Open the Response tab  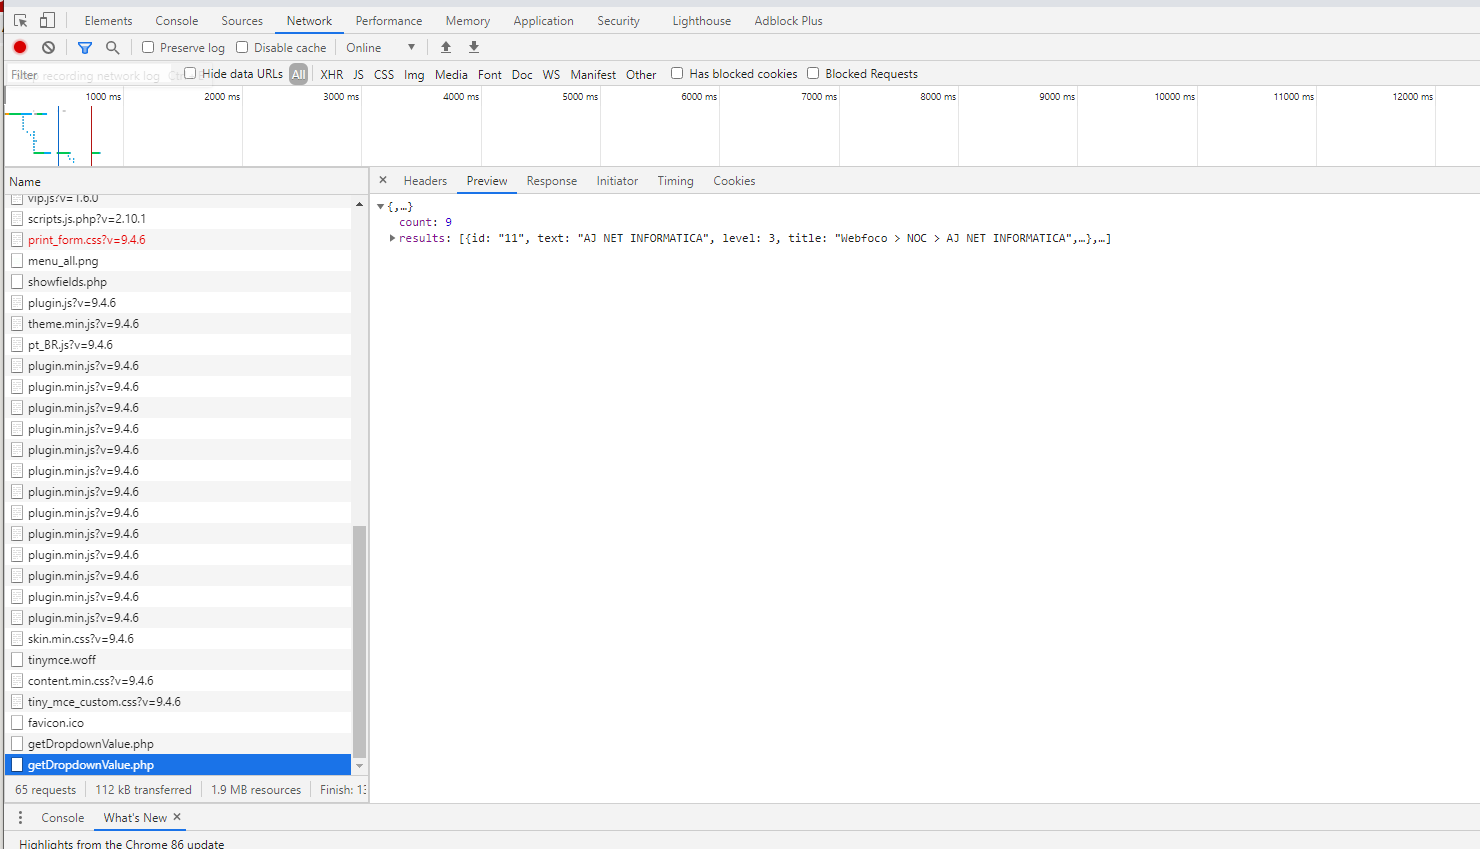point(551,181)
